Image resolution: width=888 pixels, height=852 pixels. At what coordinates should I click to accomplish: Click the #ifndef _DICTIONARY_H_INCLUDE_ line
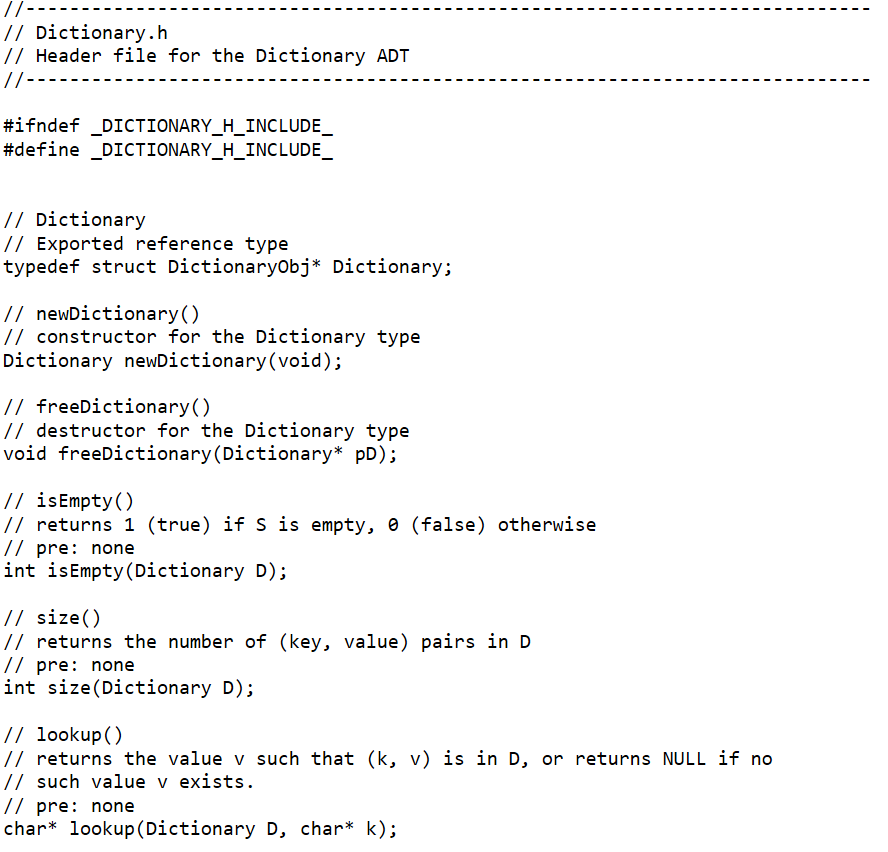[x=168, y=126]
